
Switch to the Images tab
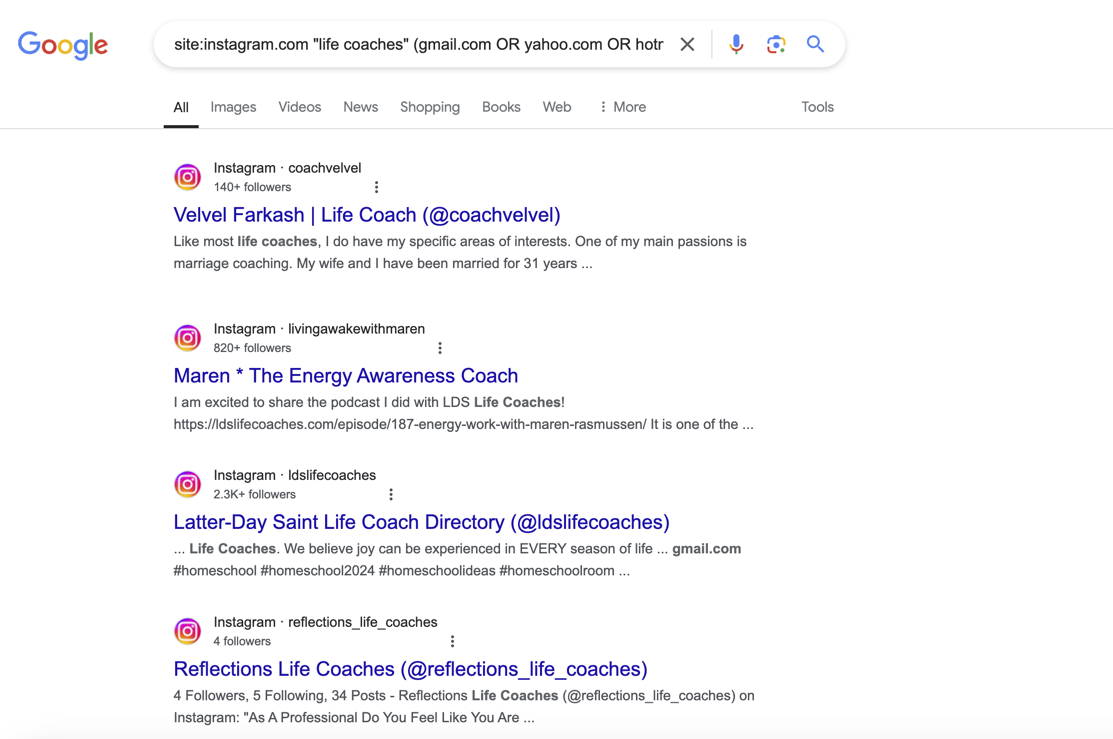pos(232,106)
